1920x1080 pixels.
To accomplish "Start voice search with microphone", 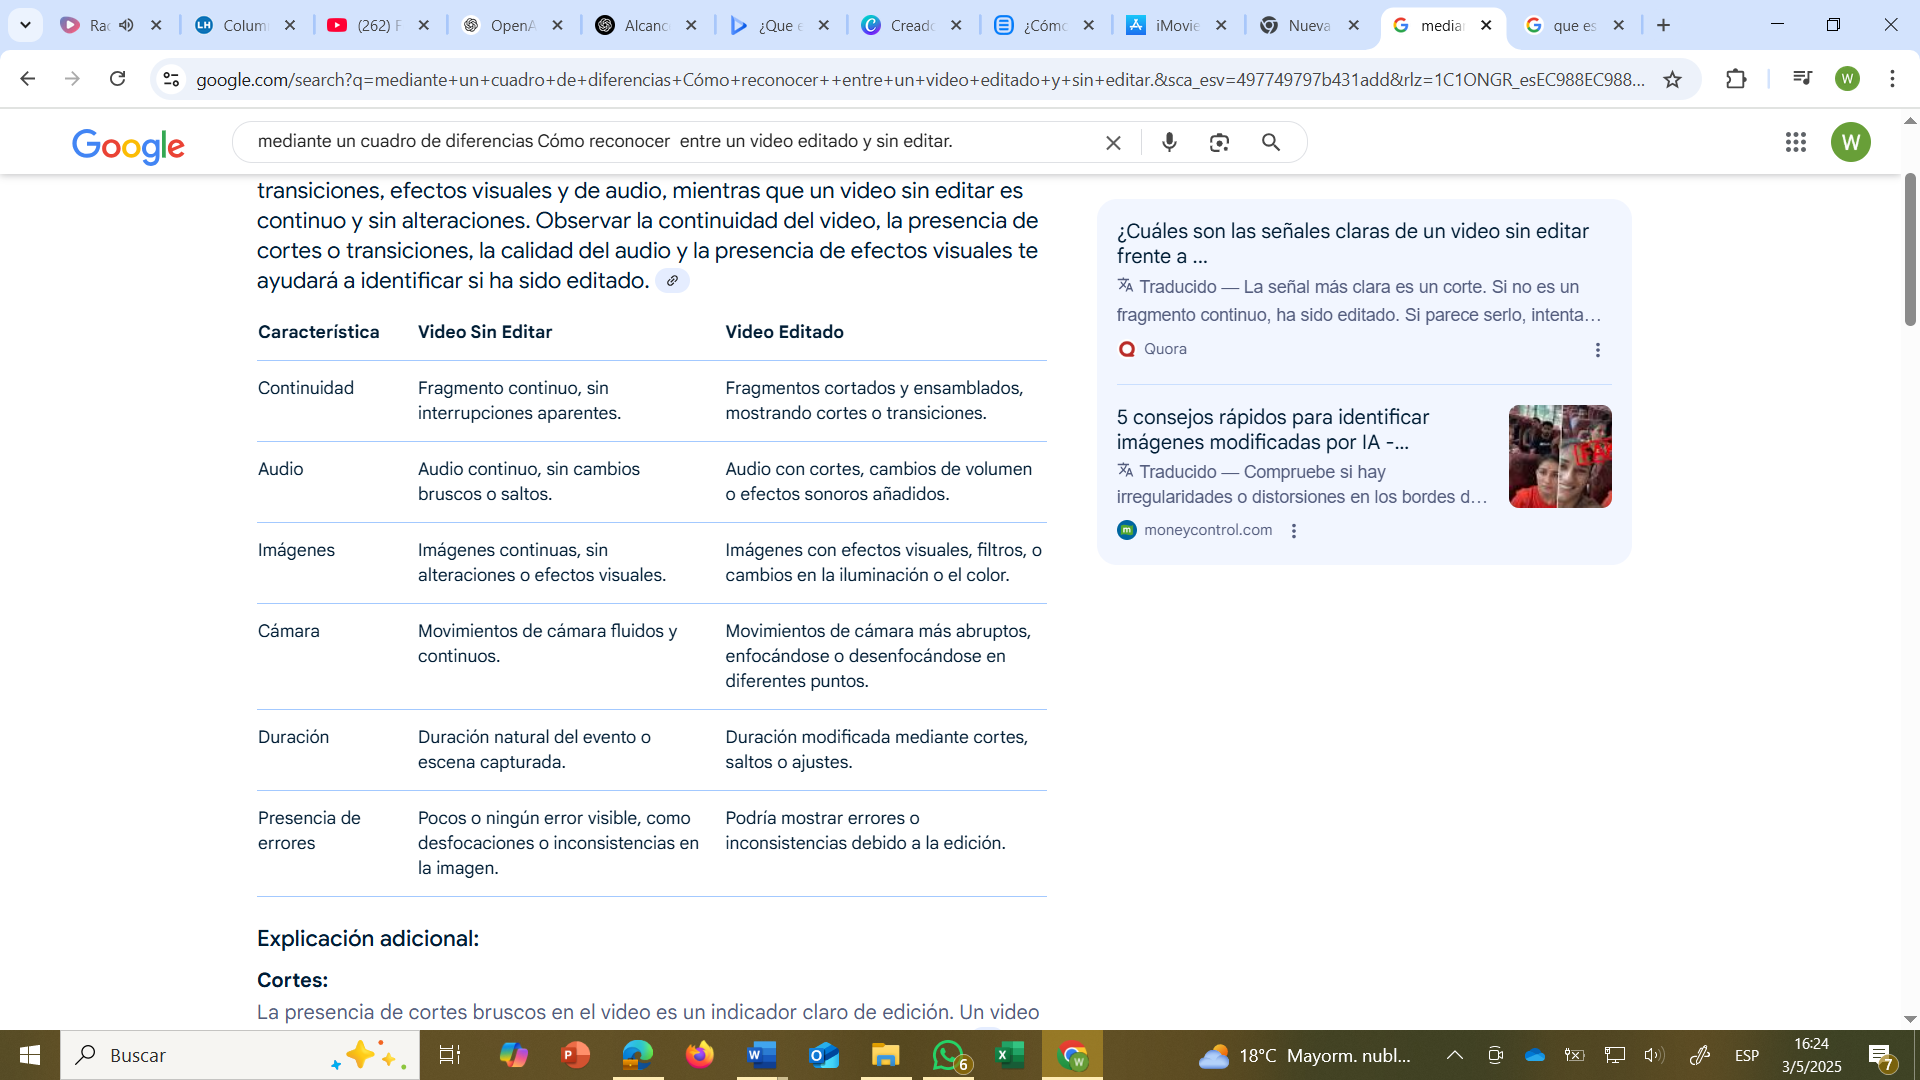I will pyautogui.click(x=1169, y=143).
